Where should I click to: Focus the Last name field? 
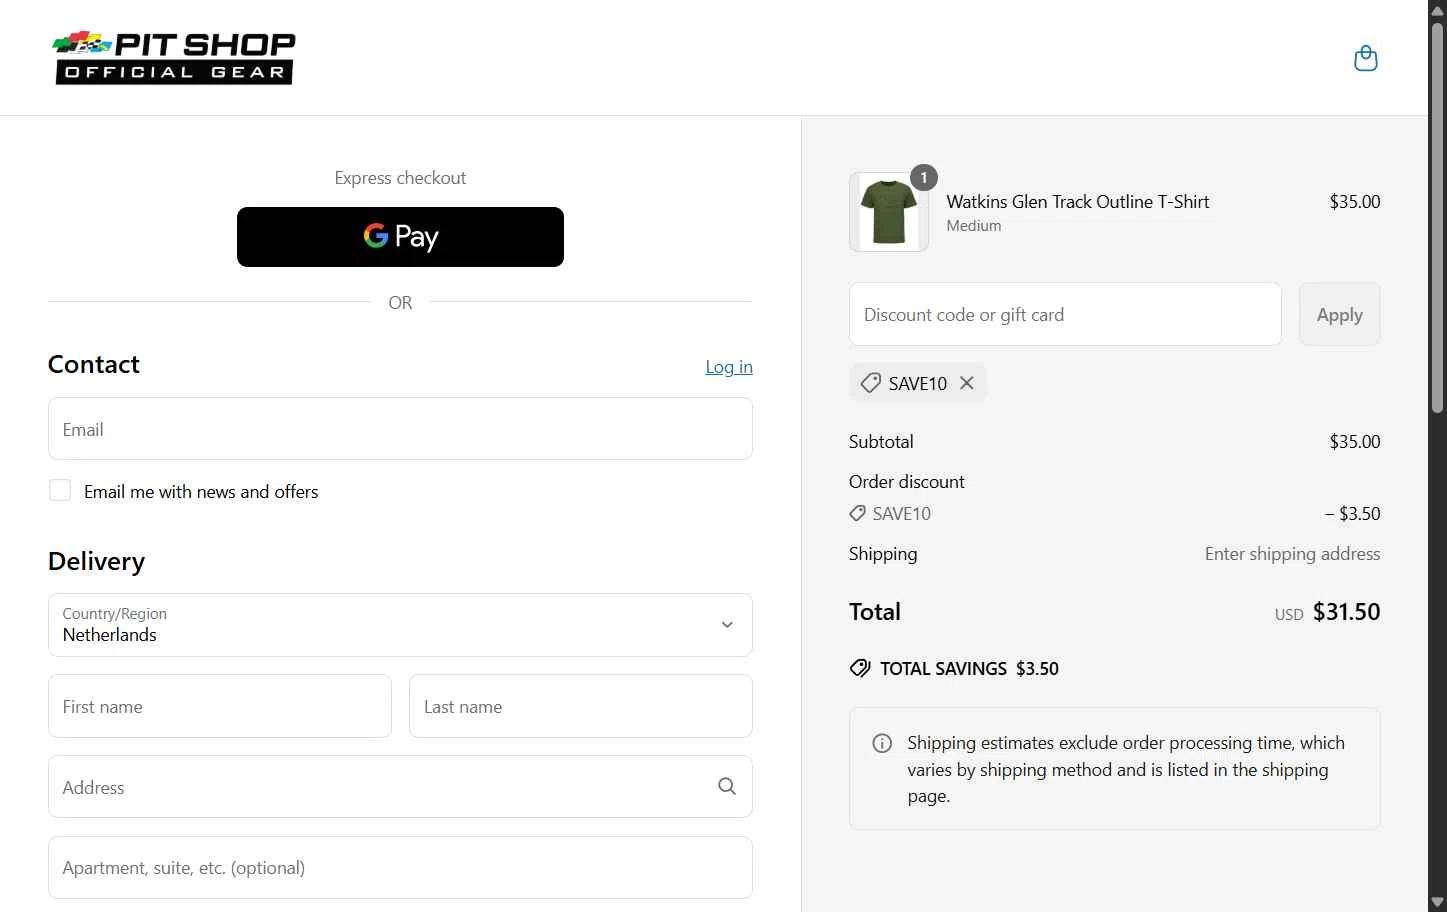[581, 706]
